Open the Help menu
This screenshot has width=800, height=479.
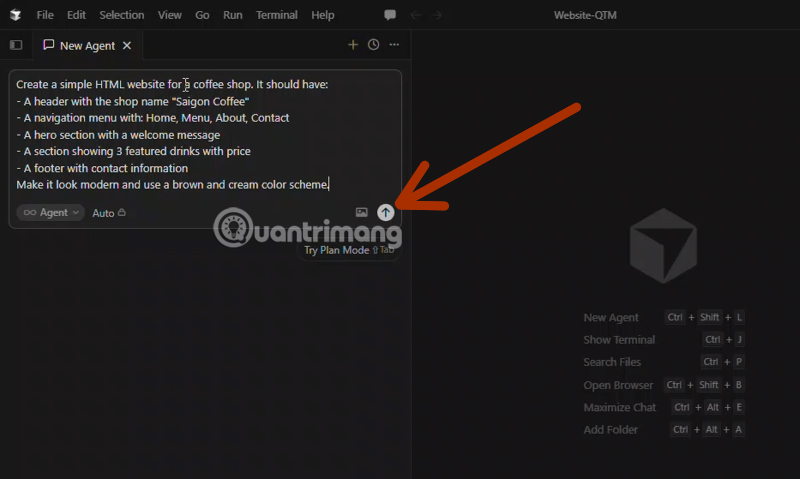322,15
